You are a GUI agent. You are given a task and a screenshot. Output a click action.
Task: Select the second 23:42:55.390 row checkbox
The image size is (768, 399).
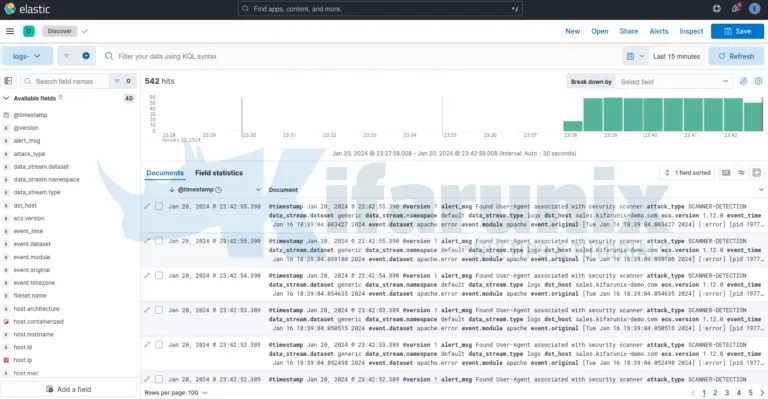pyautogui.click(x=159, y=241)
